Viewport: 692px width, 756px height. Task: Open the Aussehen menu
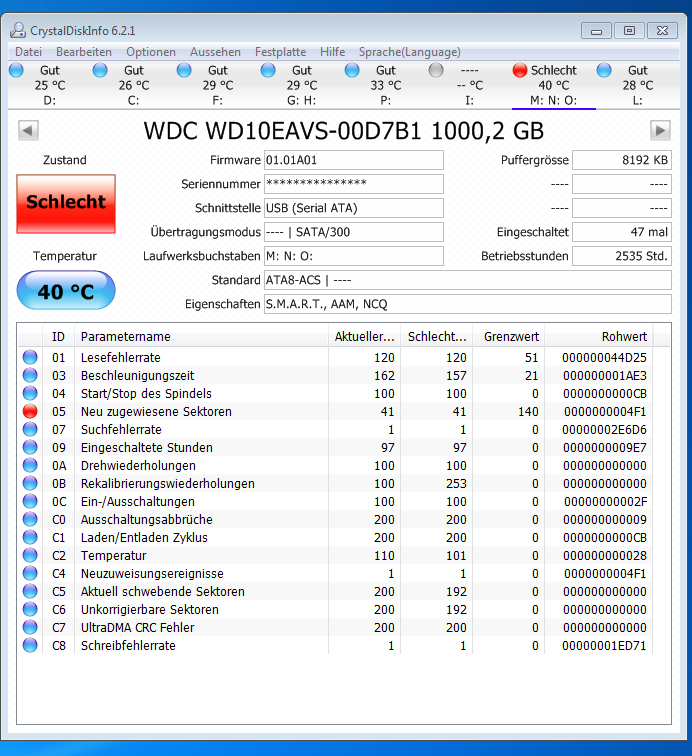tap(215, 52)
